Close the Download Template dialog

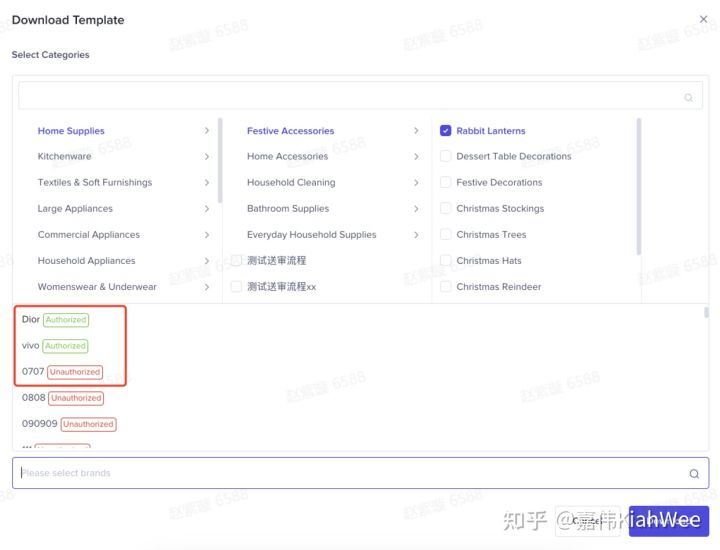click(x=703, y=19)
